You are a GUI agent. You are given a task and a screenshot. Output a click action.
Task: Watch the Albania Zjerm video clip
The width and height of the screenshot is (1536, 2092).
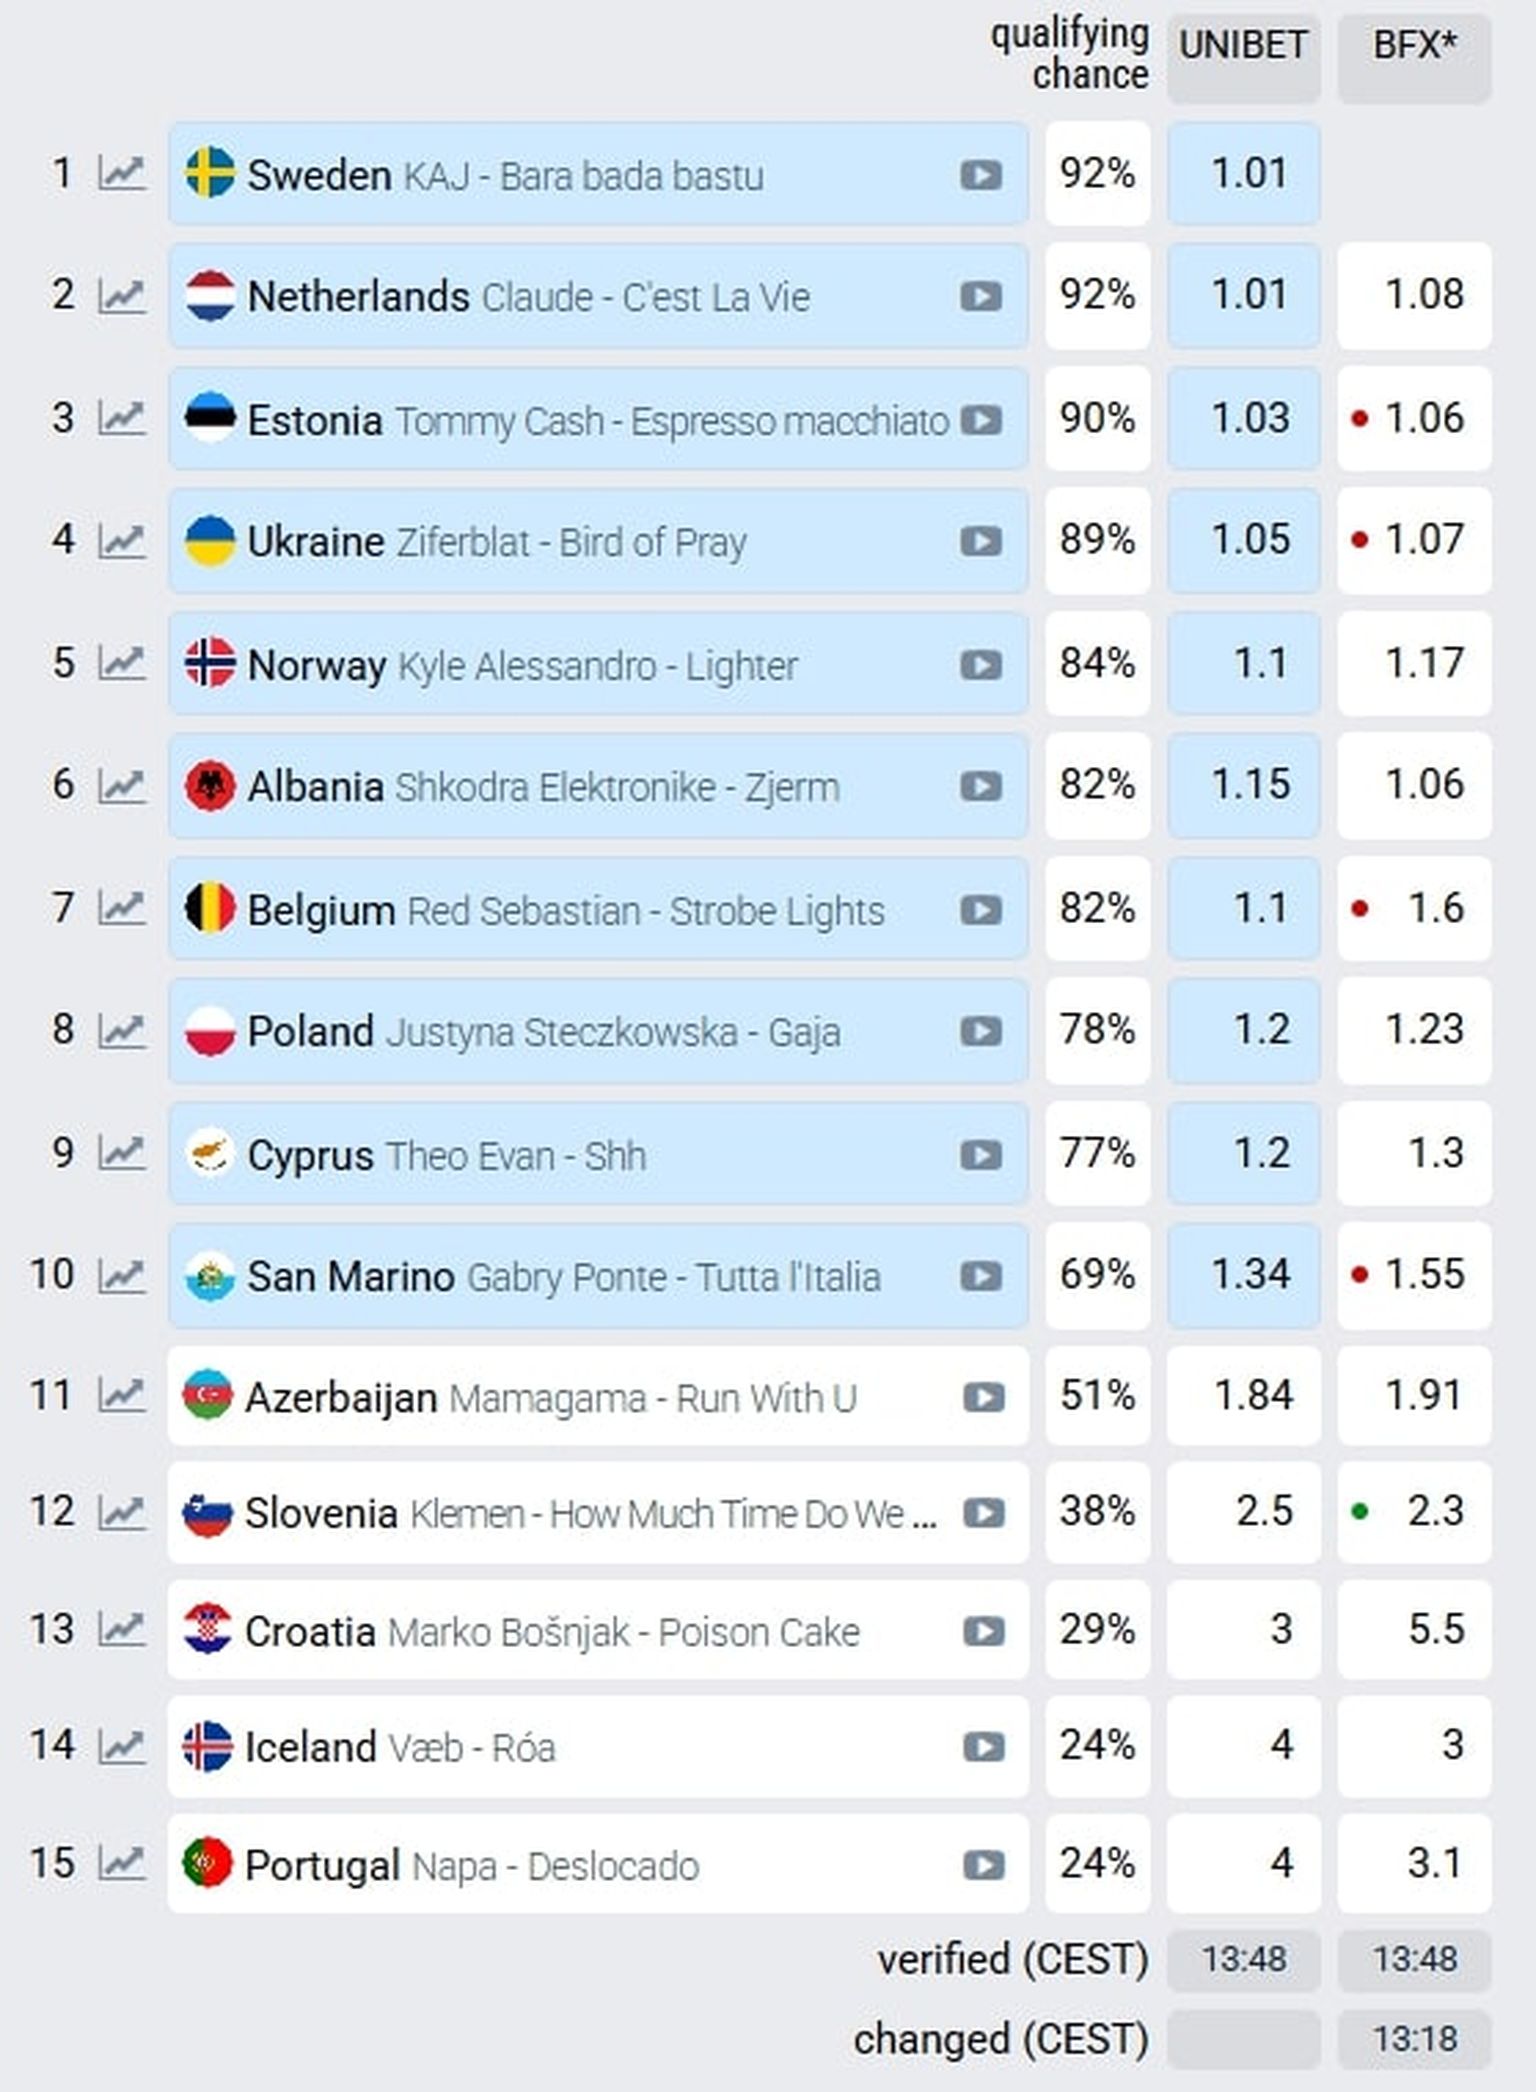980,787
